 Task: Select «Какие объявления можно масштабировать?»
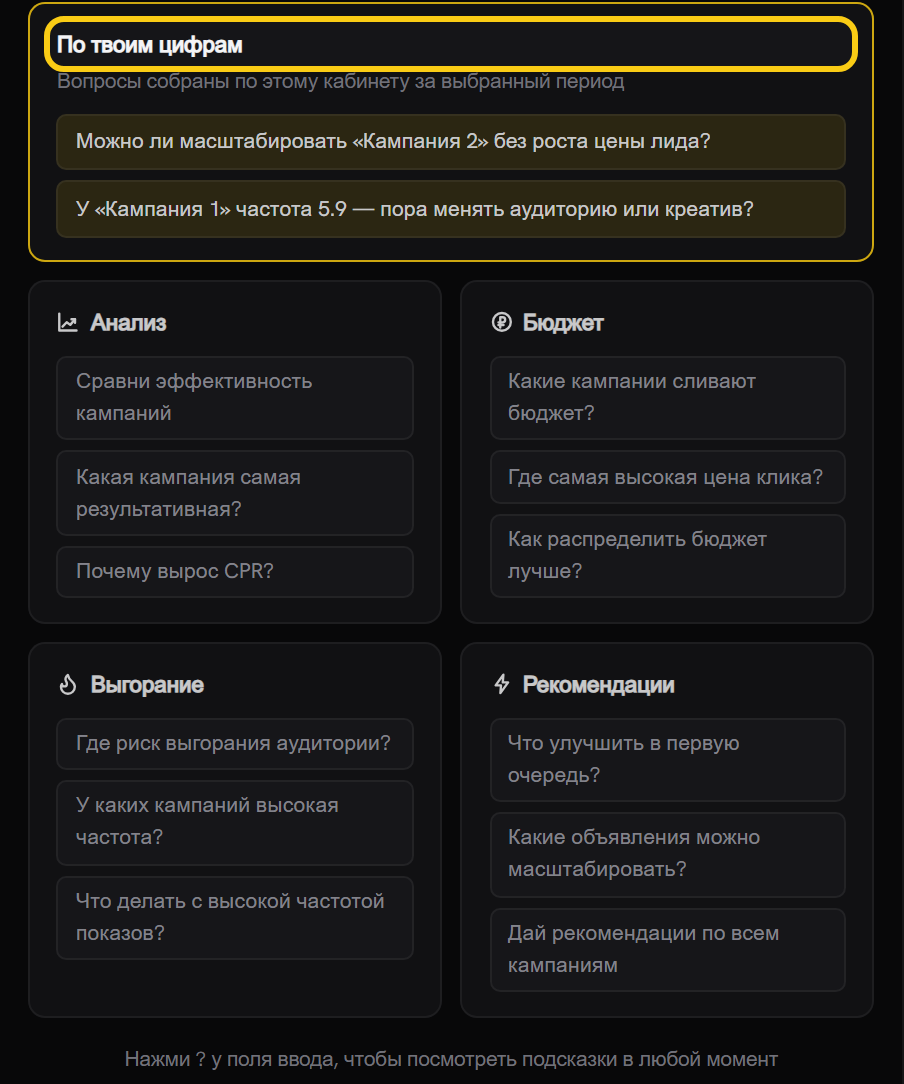tap(668, 854)
